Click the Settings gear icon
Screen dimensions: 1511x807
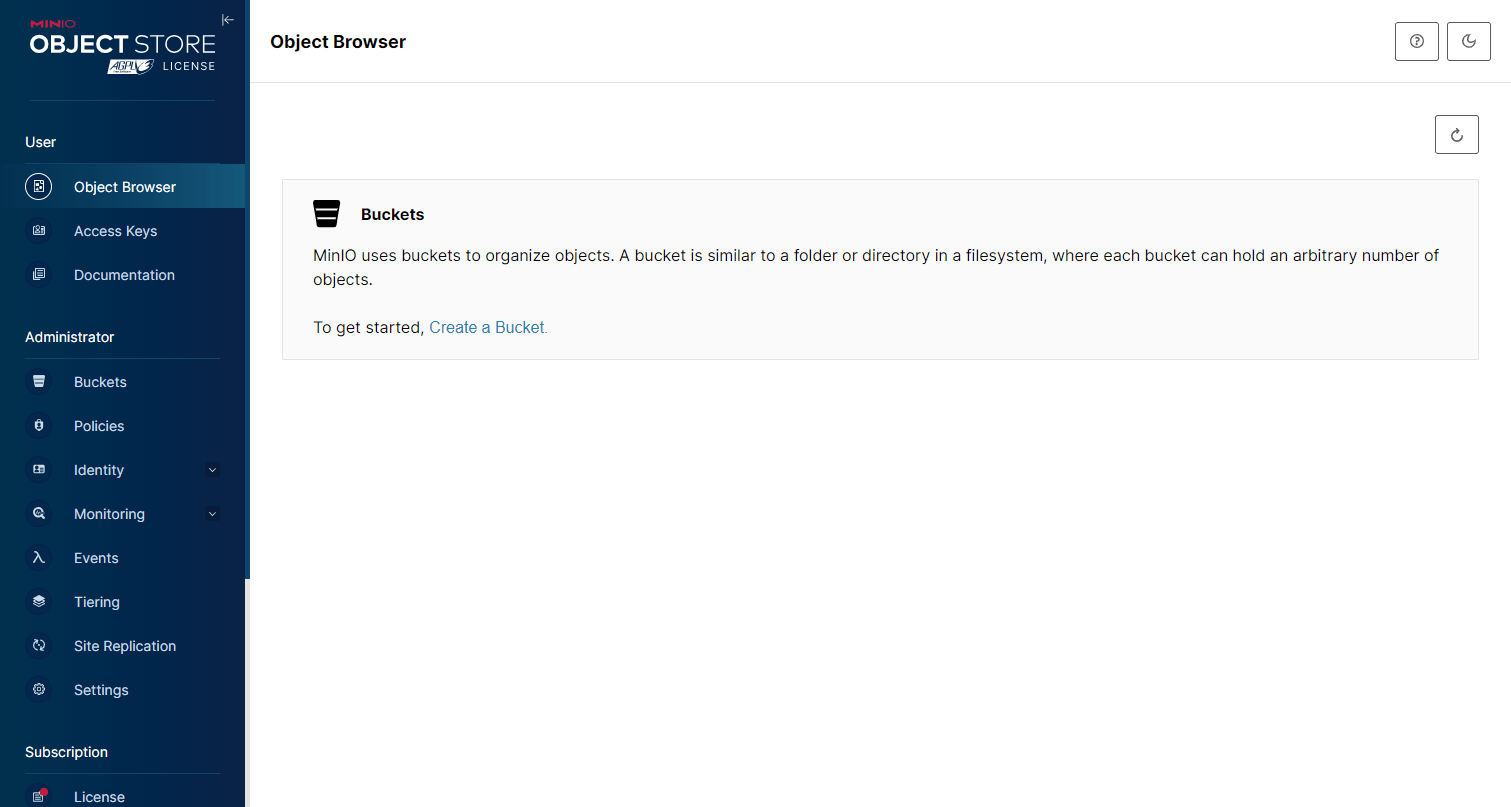pos(38,690)
